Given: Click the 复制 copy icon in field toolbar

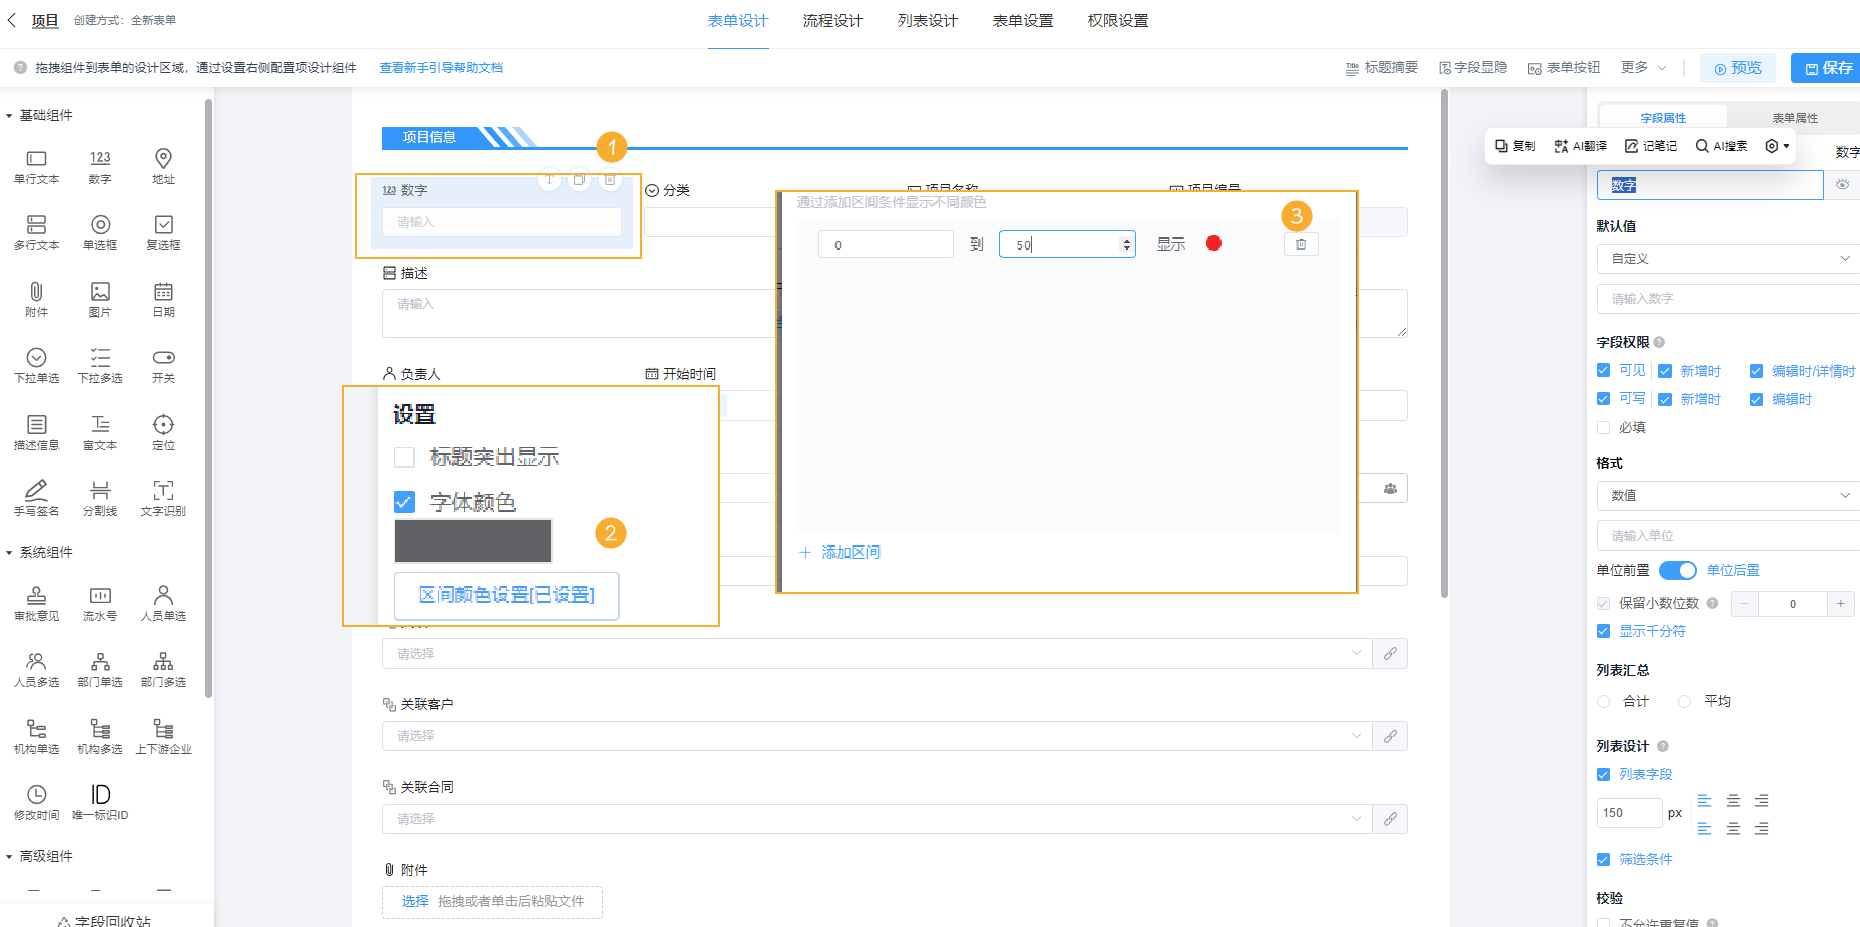Looking at the screenshot, I should (x=1514, y=146).
